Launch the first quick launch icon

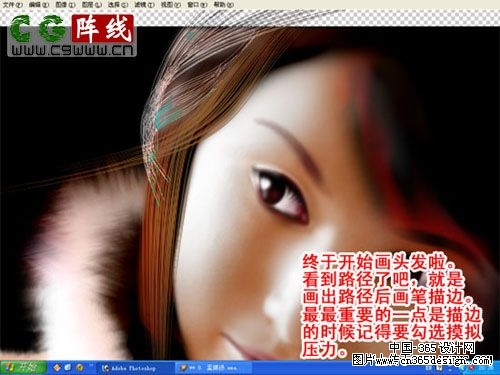[57, 368]
